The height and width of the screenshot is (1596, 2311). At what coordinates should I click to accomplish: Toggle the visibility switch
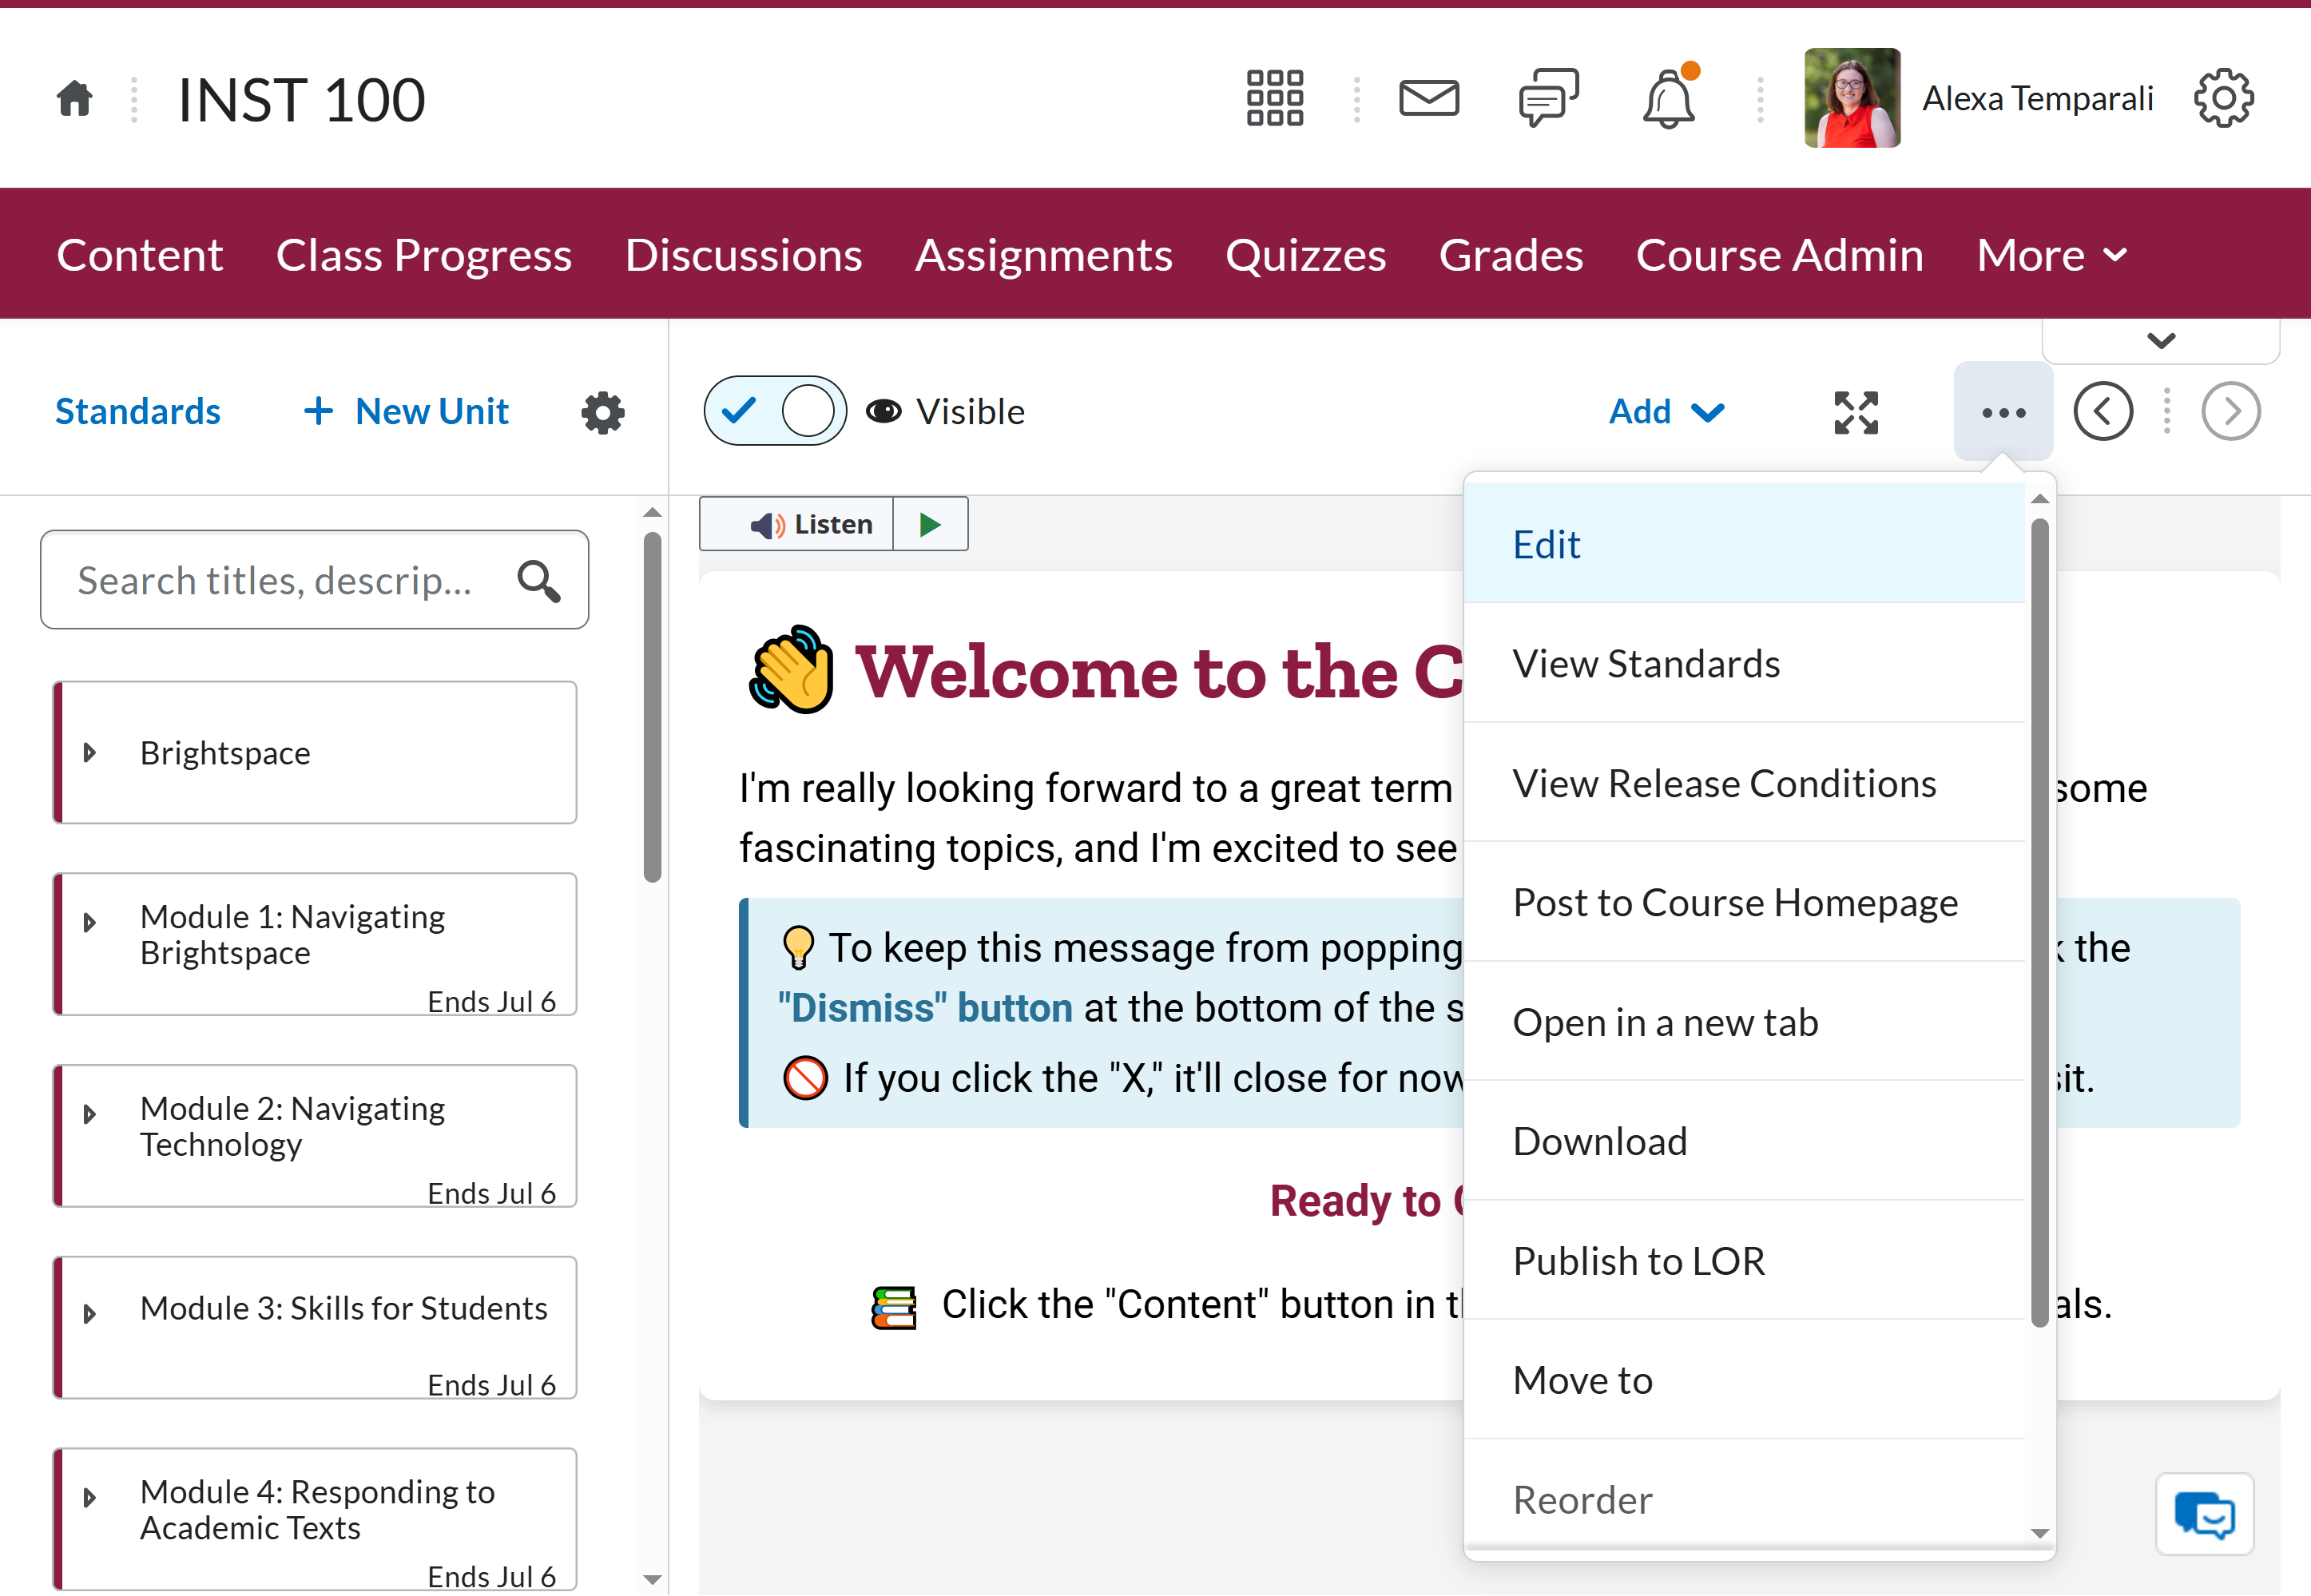775,411
